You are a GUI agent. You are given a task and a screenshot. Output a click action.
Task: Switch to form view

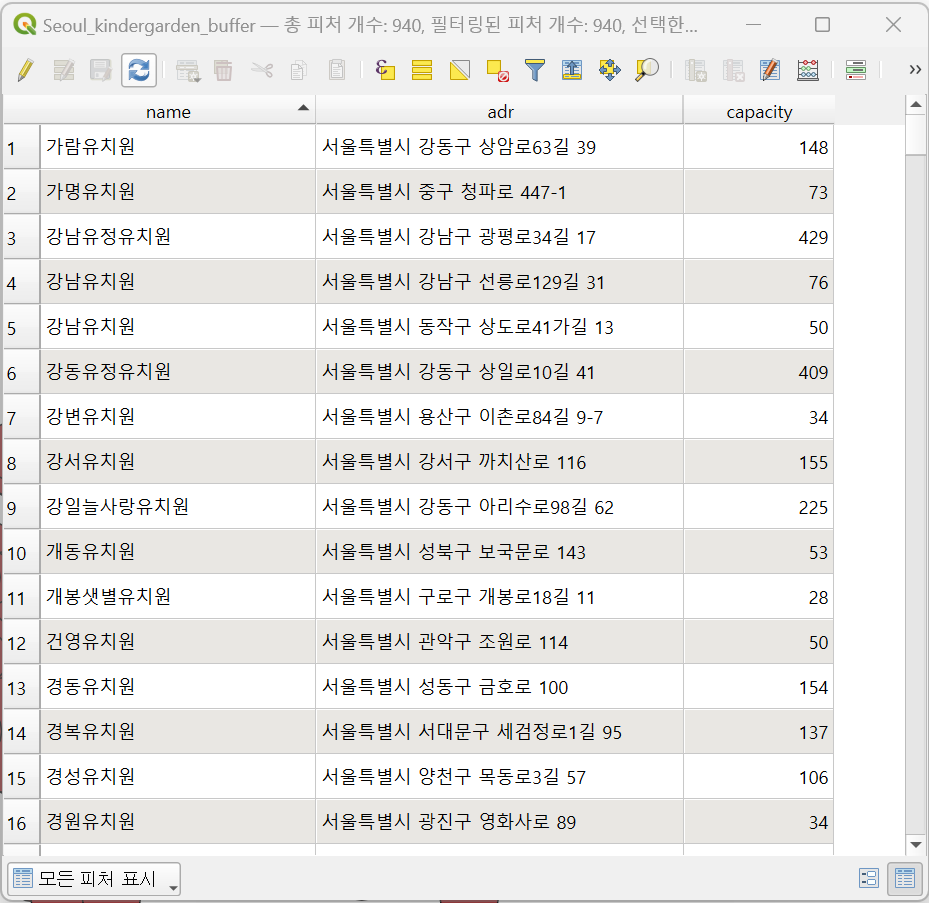869,878
